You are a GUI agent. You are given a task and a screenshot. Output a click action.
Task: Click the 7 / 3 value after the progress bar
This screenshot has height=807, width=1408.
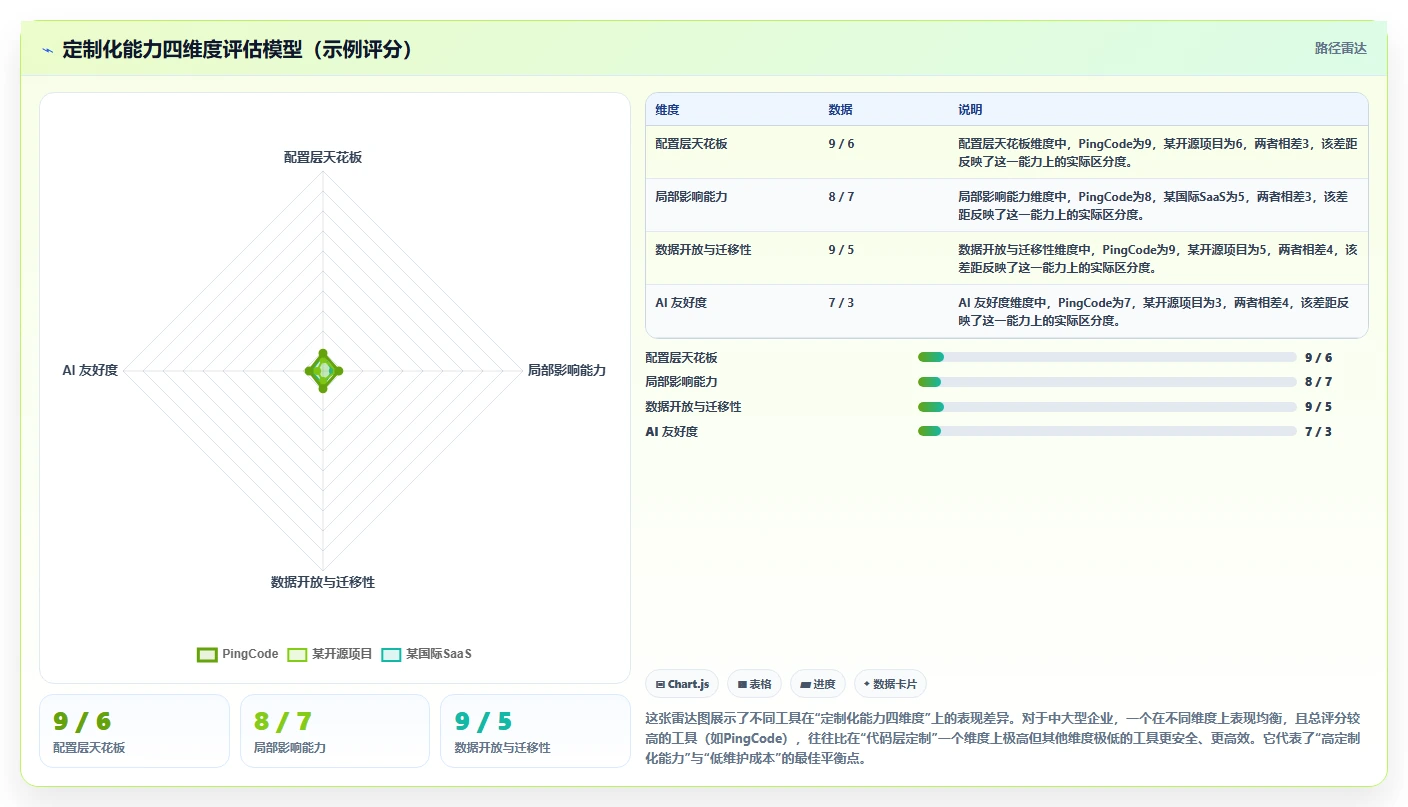coord(1318,432)
